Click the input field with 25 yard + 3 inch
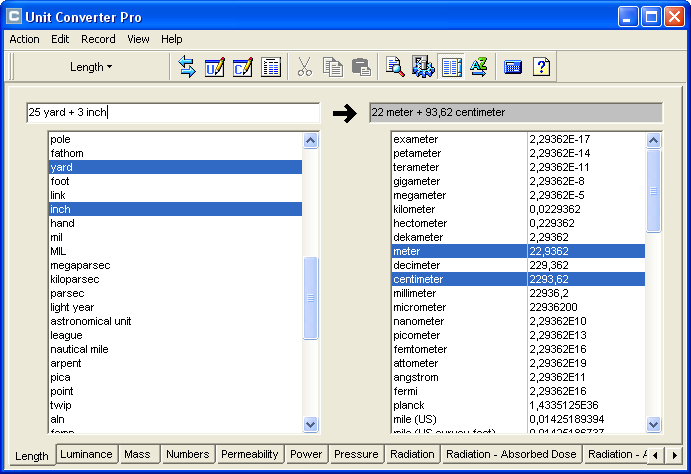This screenshot has width=691, height=474. [x=173, y=113]
